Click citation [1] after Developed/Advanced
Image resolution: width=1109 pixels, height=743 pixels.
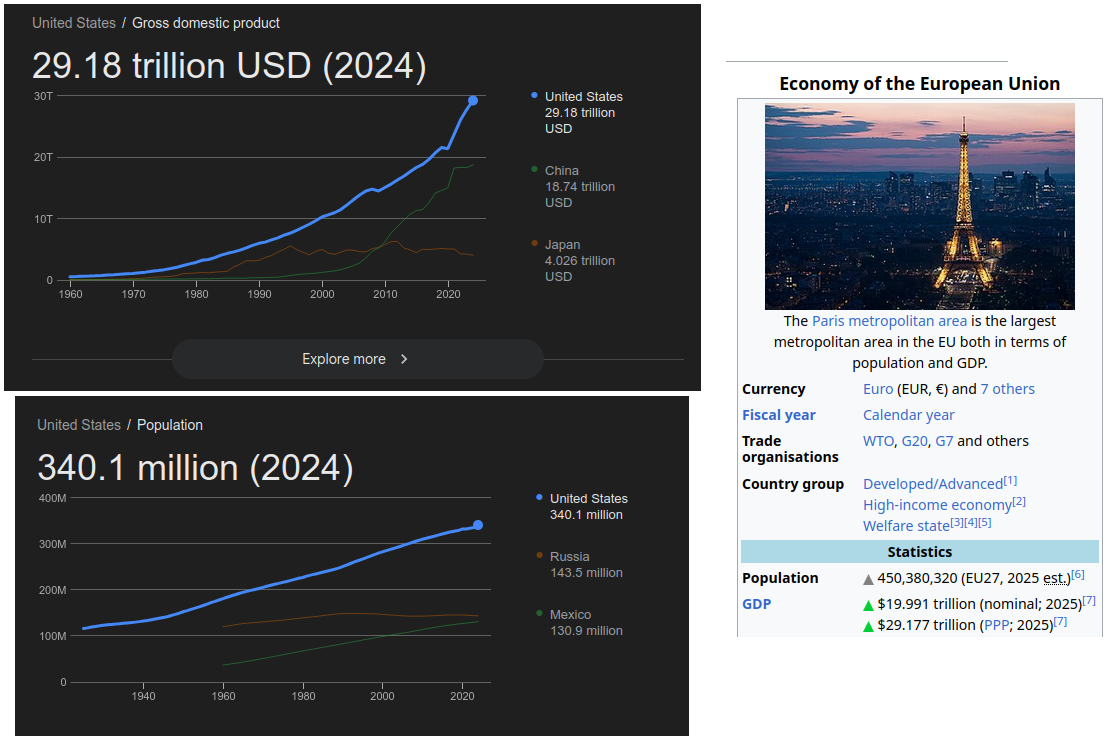(x=1010, y=481)
